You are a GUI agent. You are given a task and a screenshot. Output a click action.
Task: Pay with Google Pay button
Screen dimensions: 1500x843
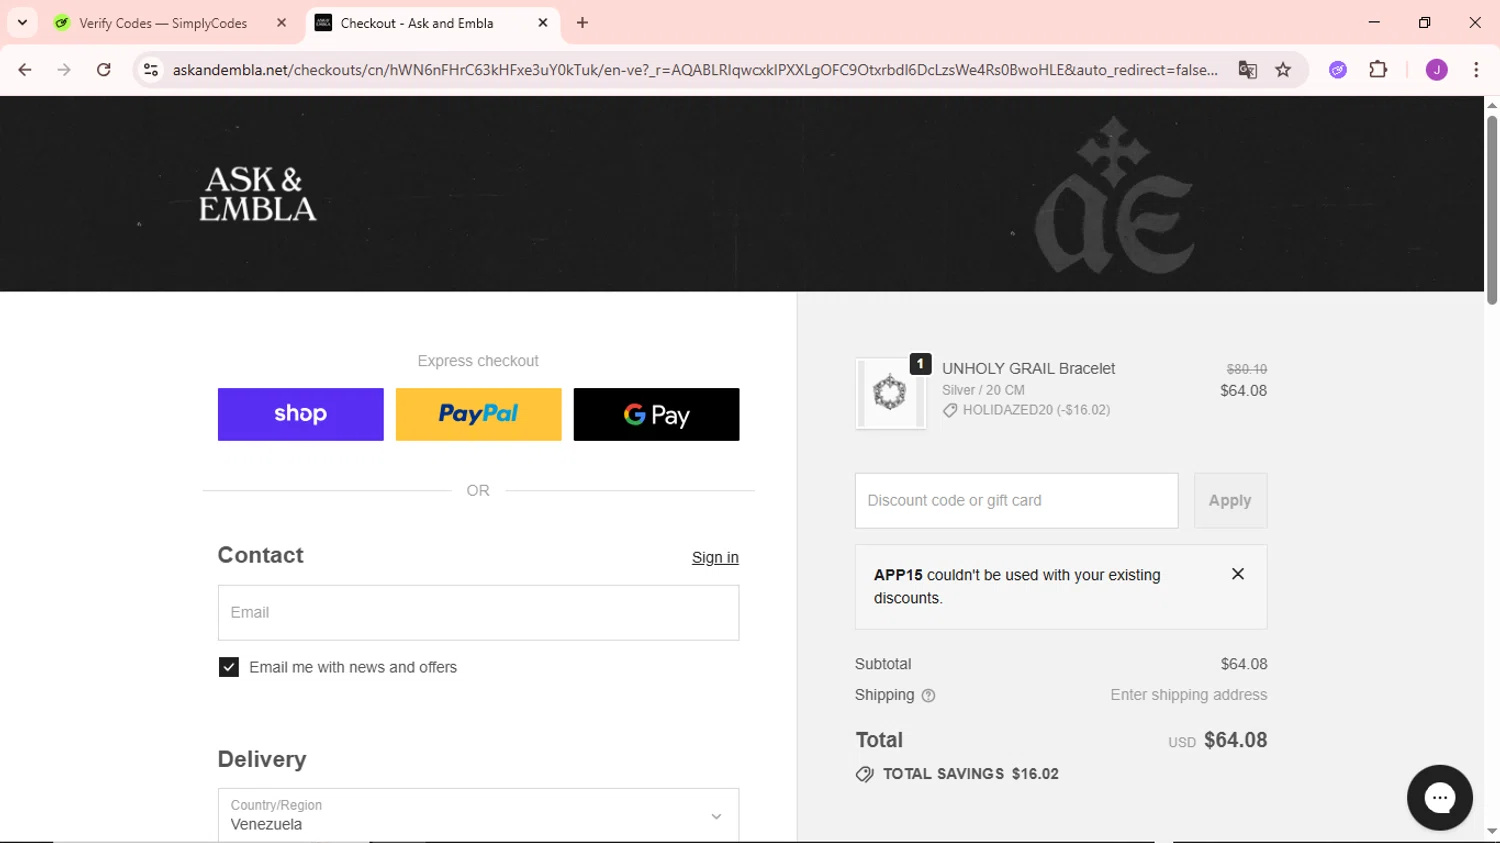(x=657, y=414)
